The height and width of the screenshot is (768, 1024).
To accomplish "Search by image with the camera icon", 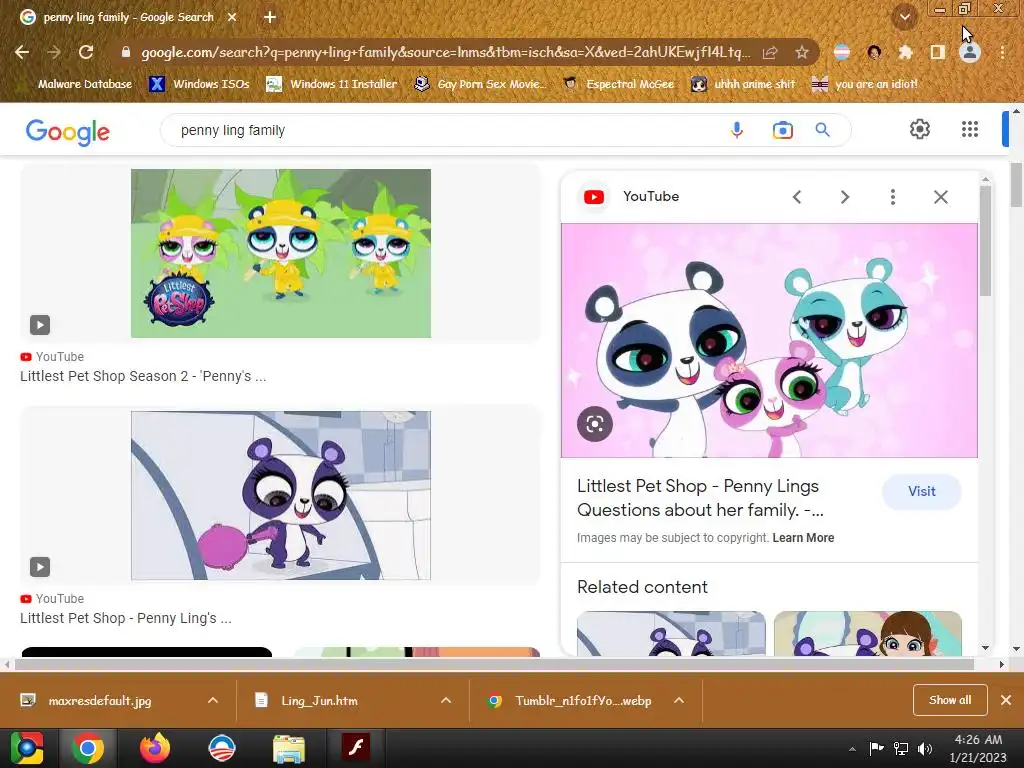I will [x=782, y=130].
